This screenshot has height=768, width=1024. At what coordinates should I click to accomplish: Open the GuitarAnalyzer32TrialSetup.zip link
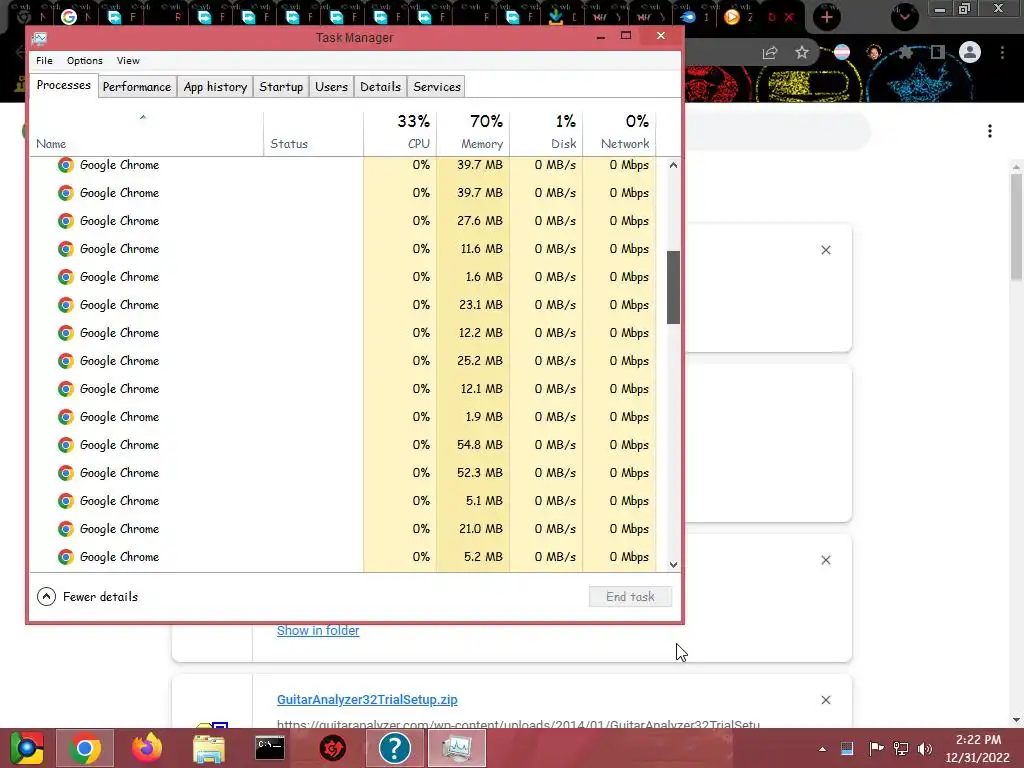tap(367, 699)
